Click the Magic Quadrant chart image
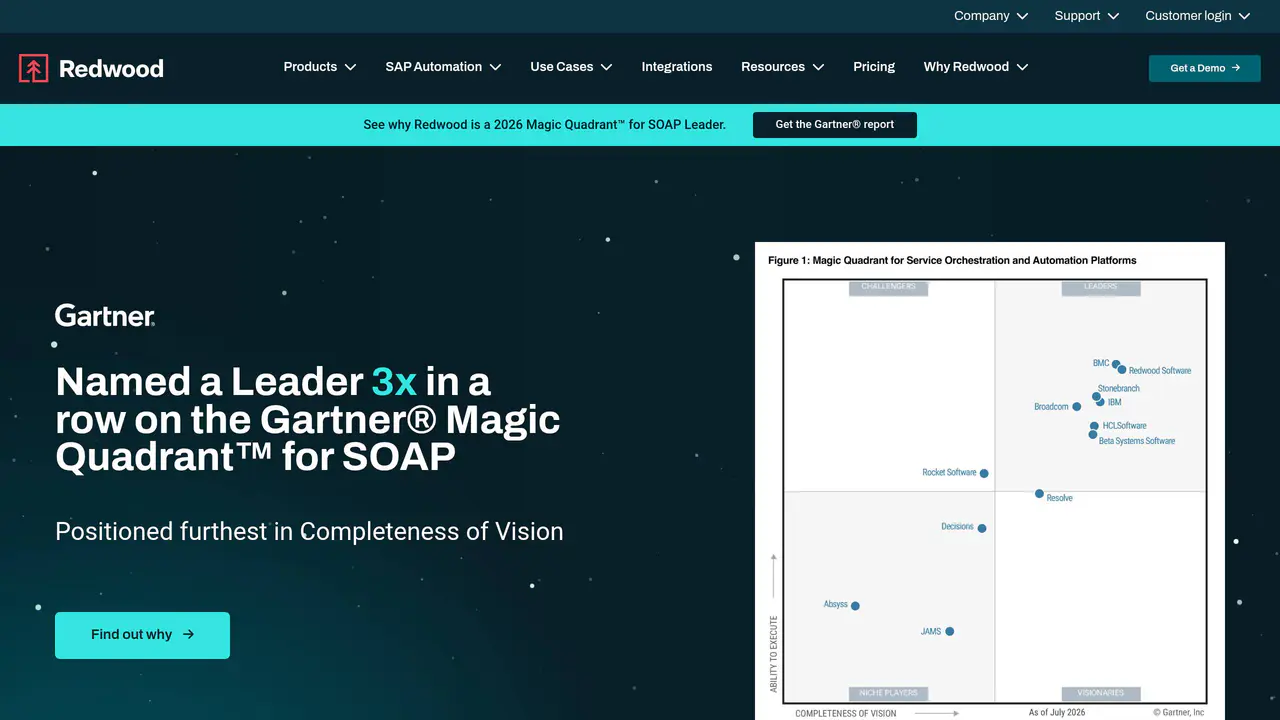1280x720 pixels. pyautogui.click(x=990, y=481)
